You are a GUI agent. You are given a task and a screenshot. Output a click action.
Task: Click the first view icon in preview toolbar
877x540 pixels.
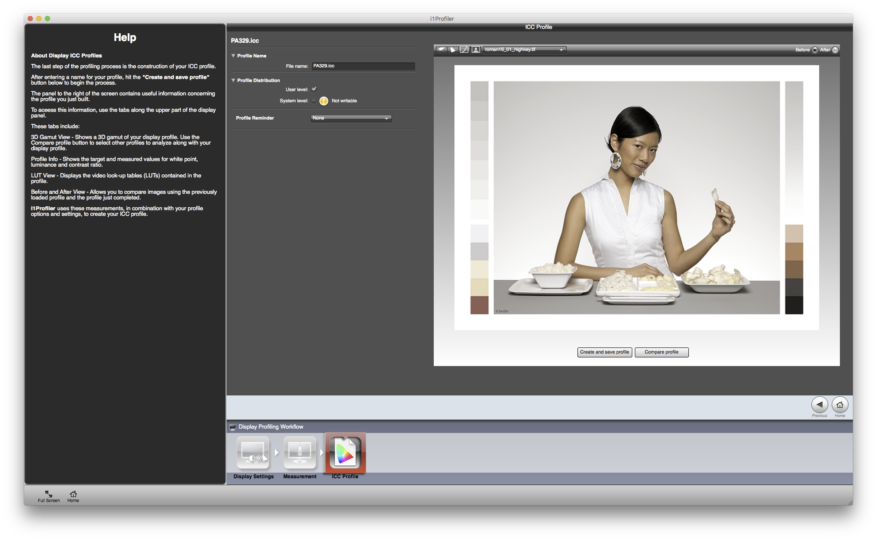pyautogui.click(x=441, y=49)
